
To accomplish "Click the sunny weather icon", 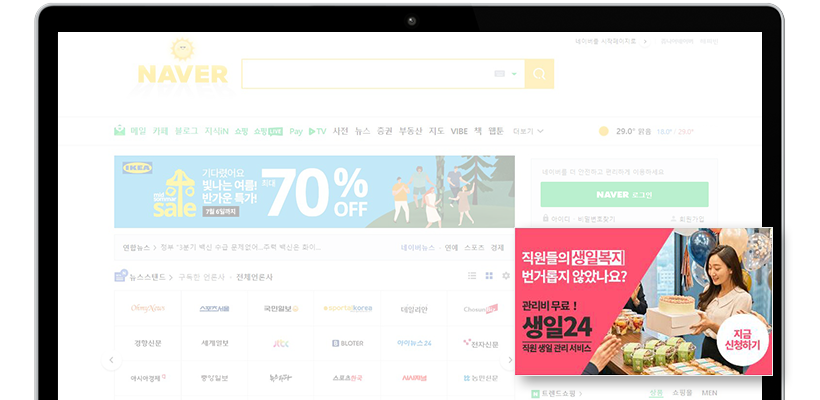I will (x=603, y=131).
